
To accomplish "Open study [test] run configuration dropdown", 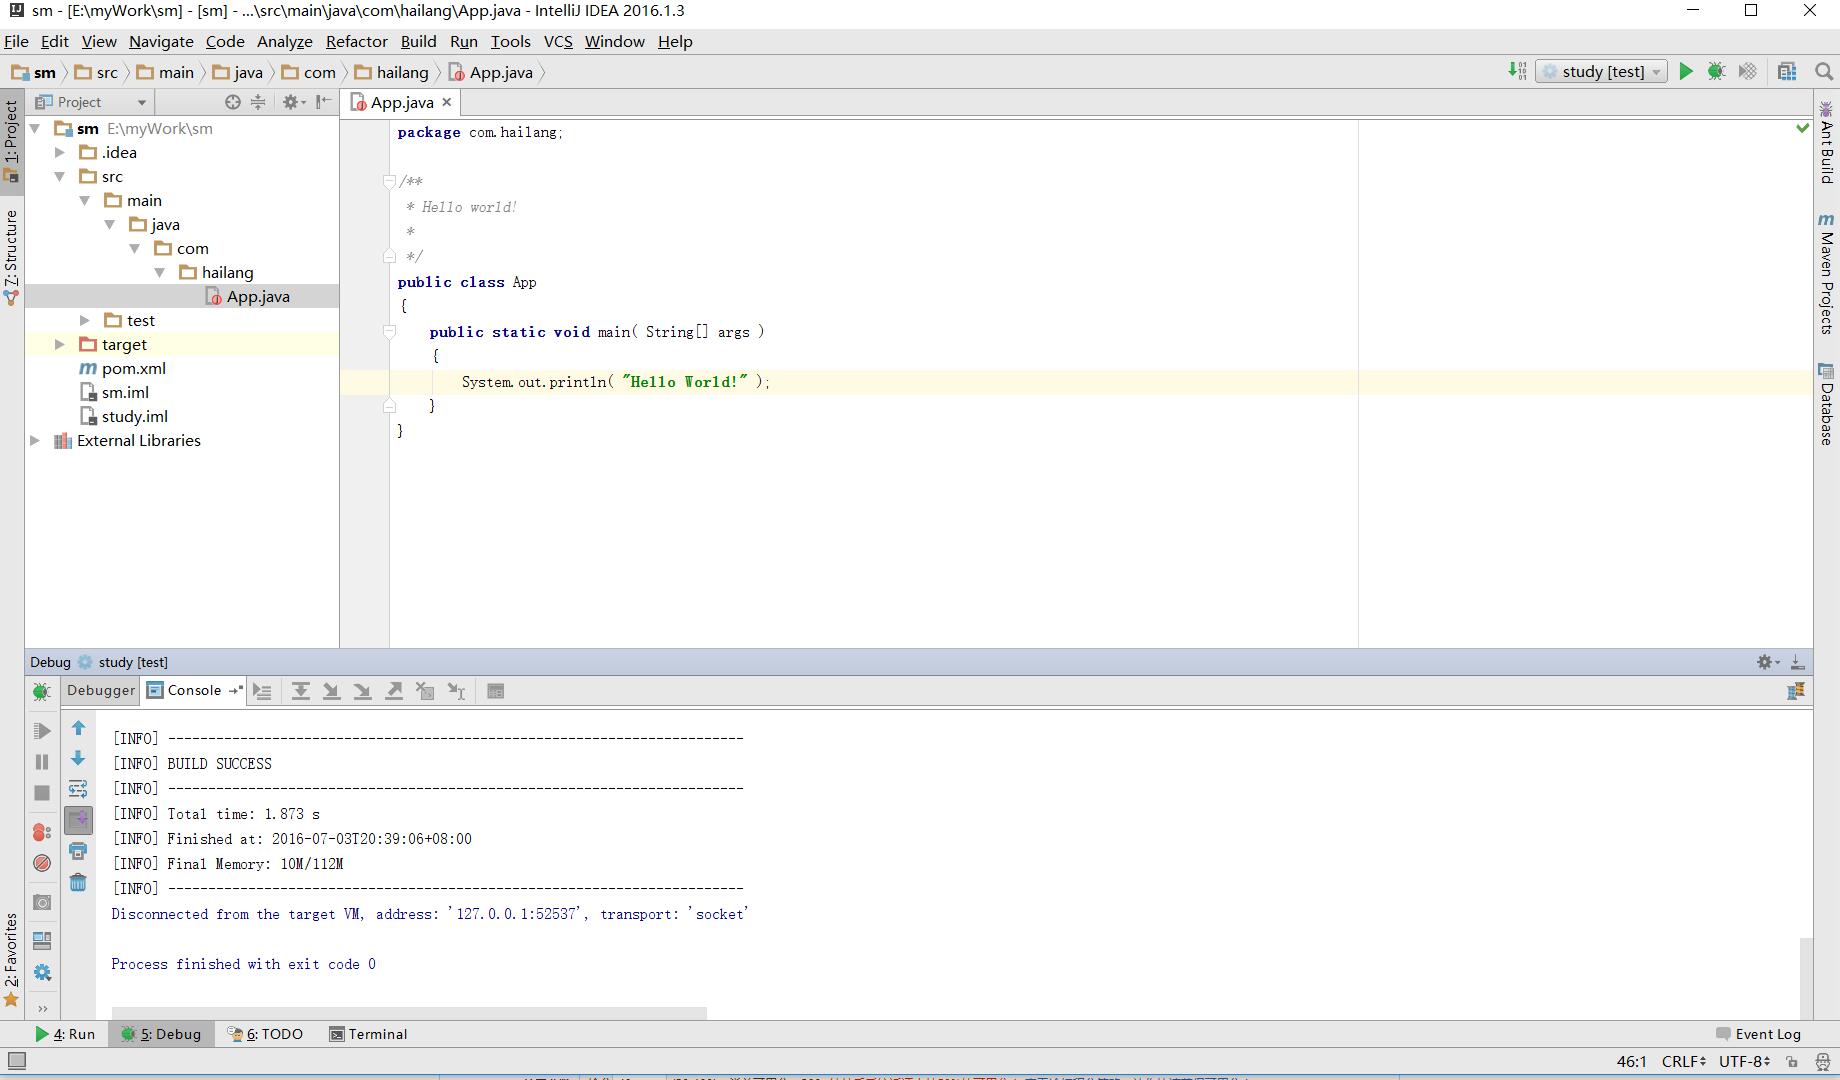I will coord(1602,71).
